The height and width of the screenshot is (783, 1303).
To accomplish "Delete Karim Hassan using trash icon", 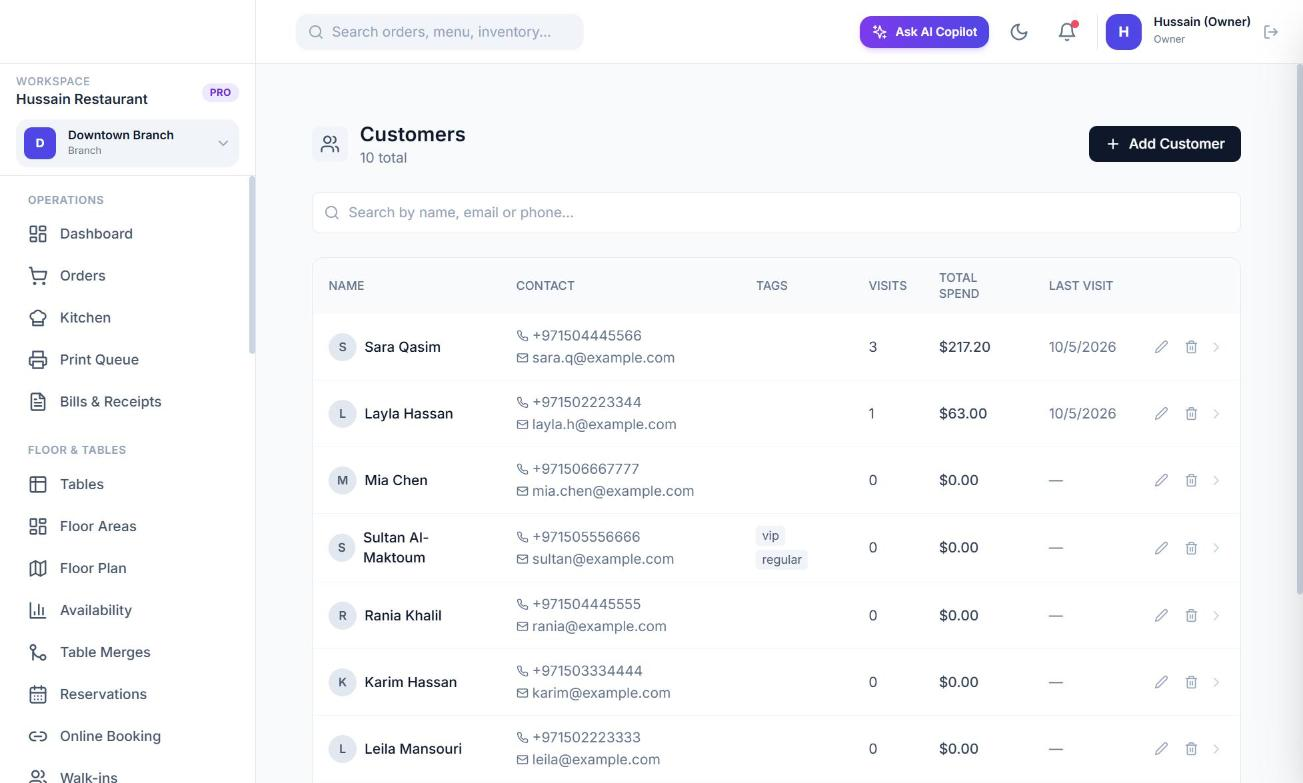I will click(1191, 682).
